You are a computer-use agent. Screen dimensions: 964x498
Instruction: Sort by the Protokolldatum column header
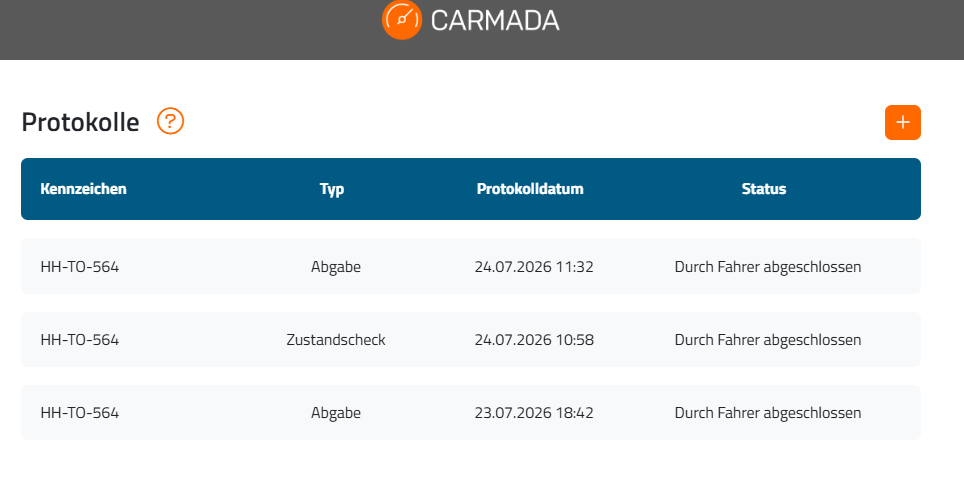[x=530, y=189]
